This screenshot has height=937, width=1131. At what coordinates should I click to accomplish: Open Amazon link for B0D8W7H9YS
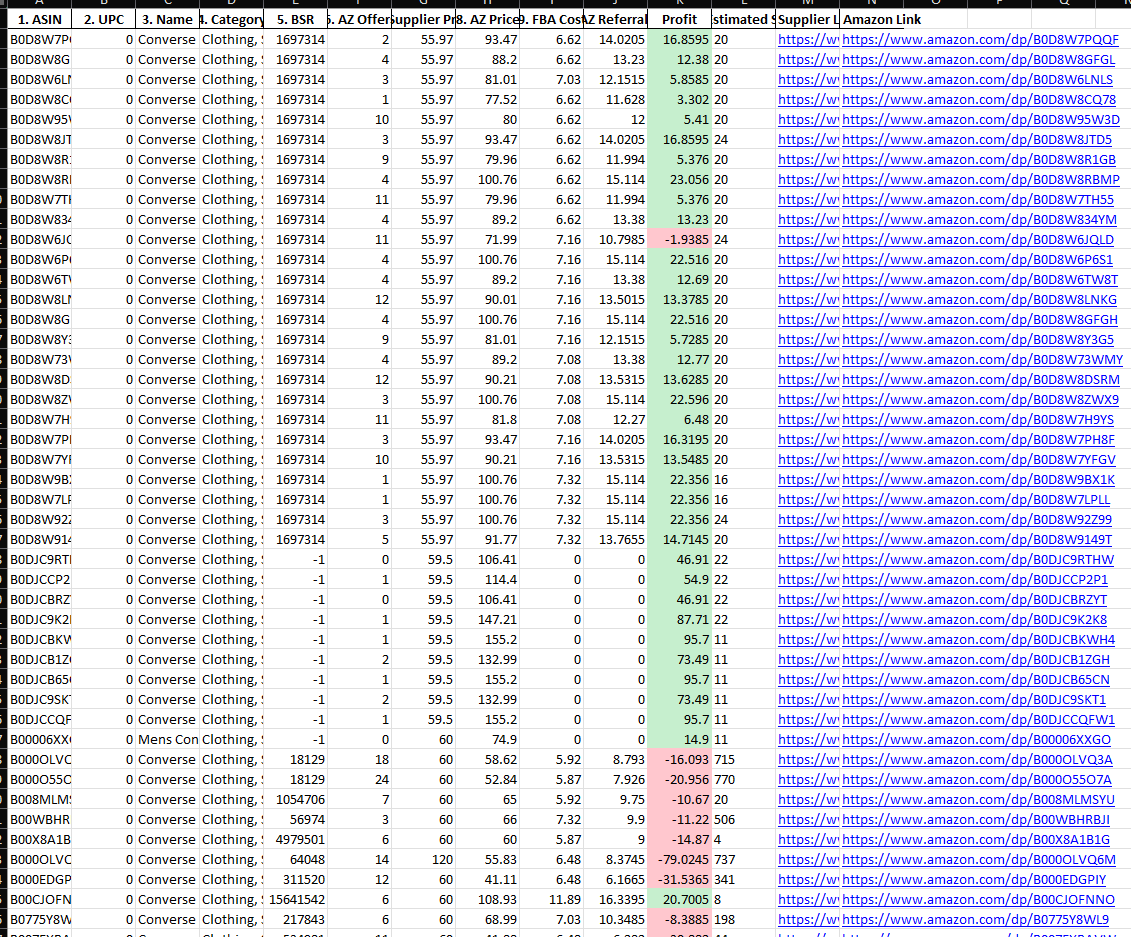point(978,419)
